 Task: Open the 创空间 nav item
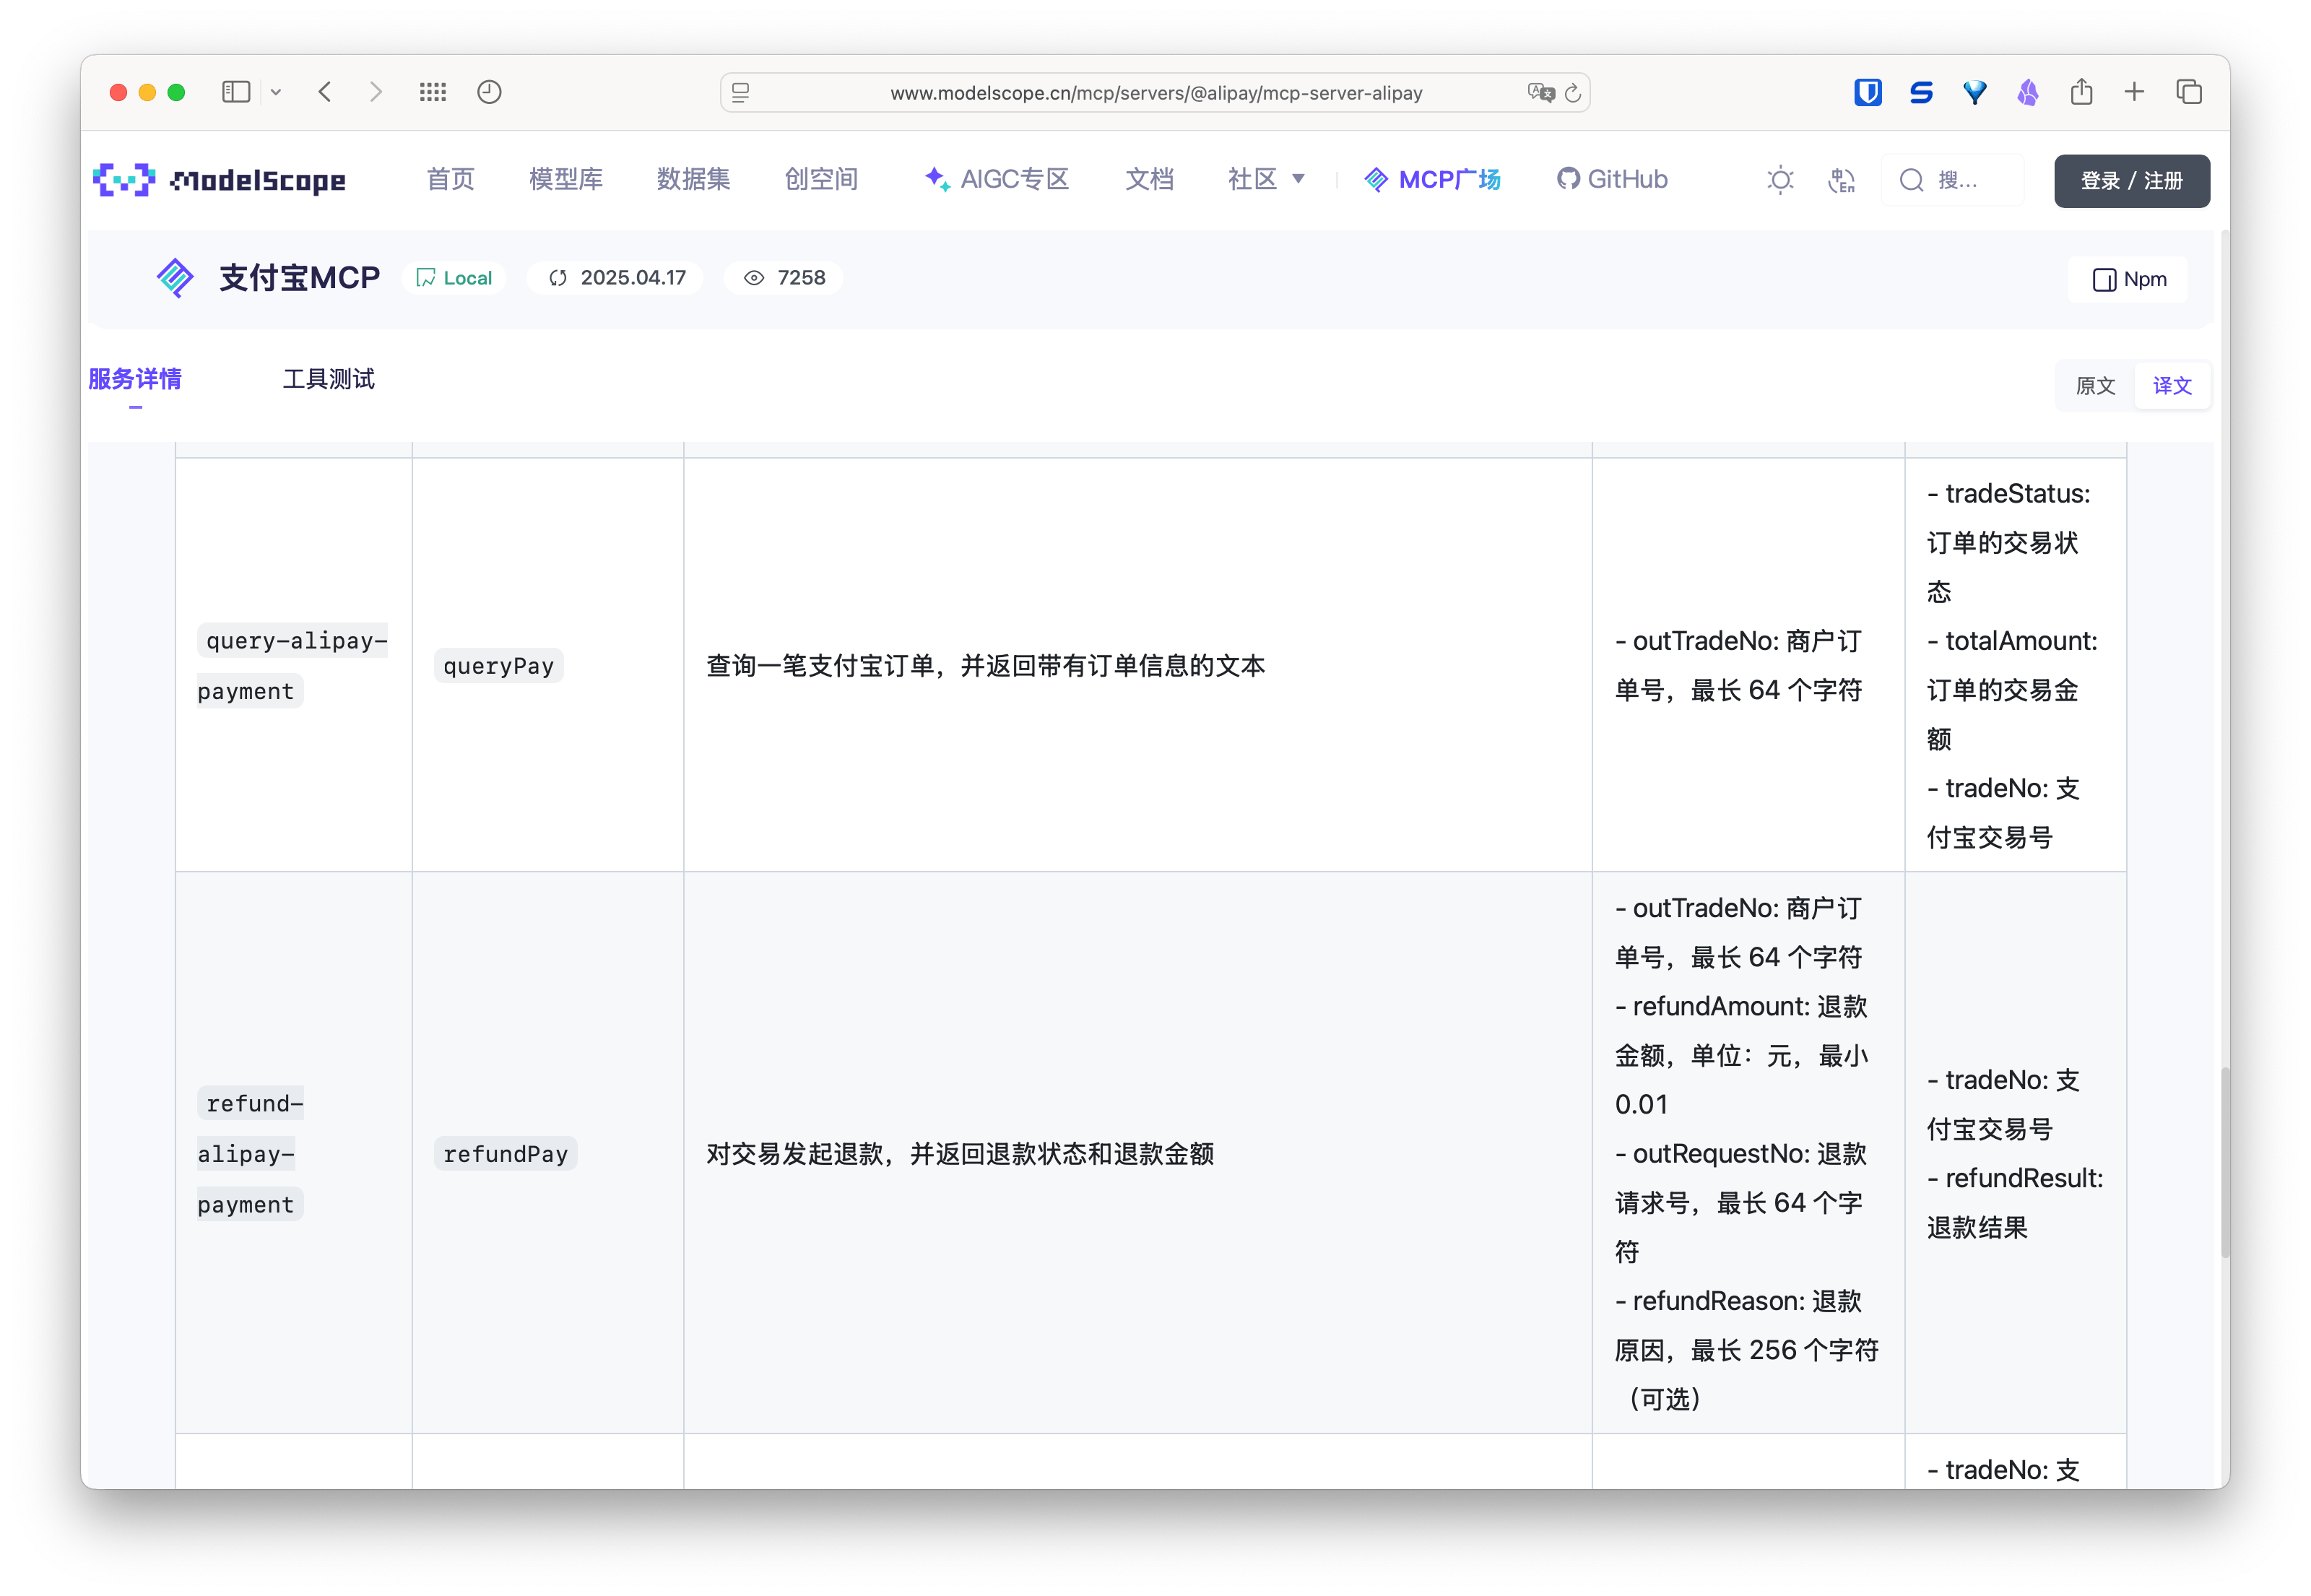821,179
